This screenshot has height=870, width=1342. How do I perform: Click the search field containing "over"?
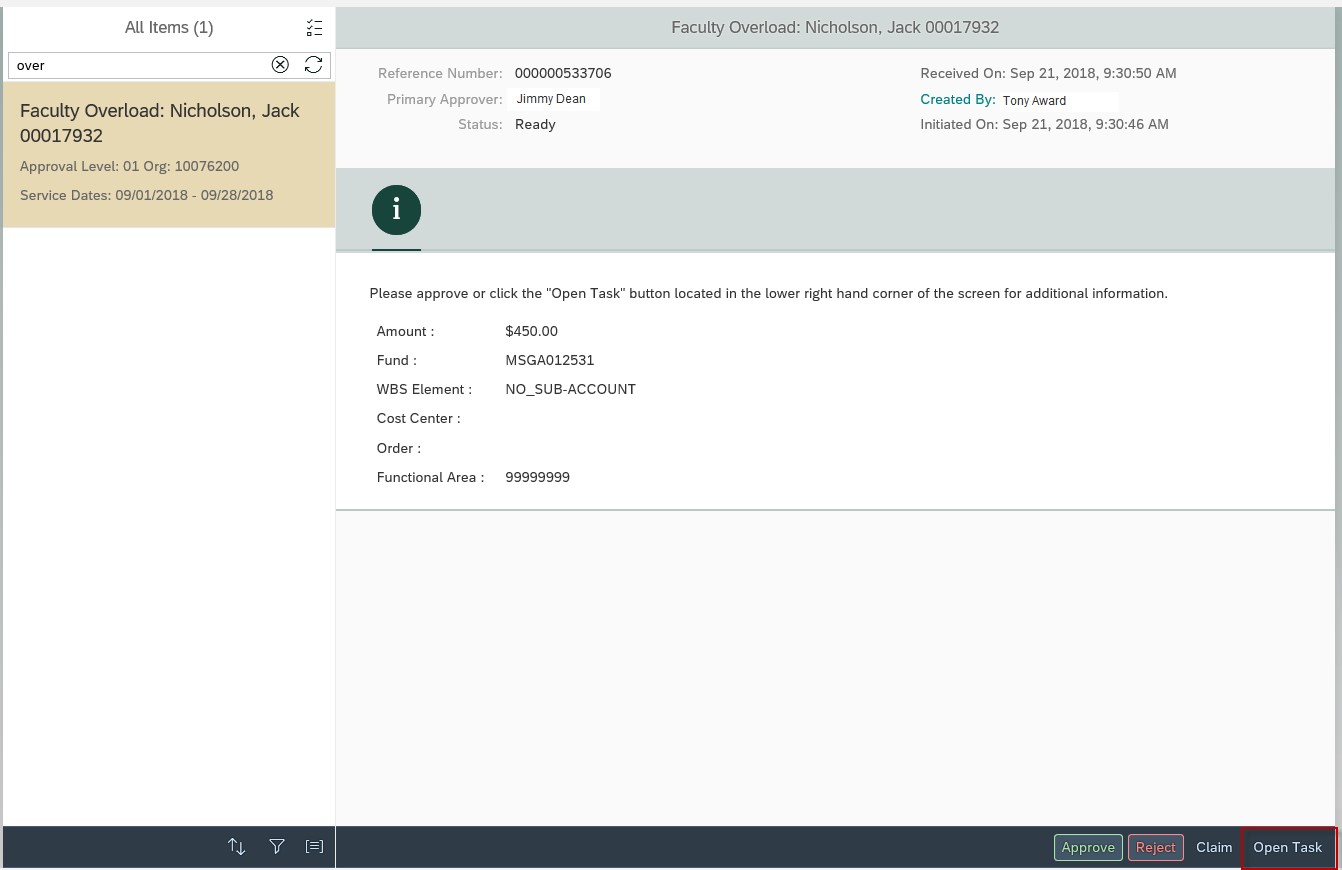point(137,65)
